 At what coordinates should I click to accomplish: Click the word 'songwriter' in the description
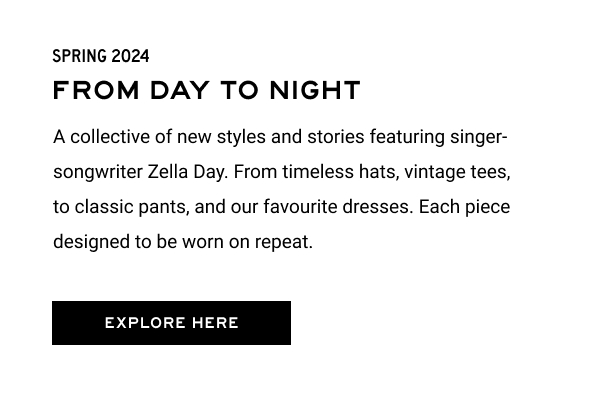(98, 172)
